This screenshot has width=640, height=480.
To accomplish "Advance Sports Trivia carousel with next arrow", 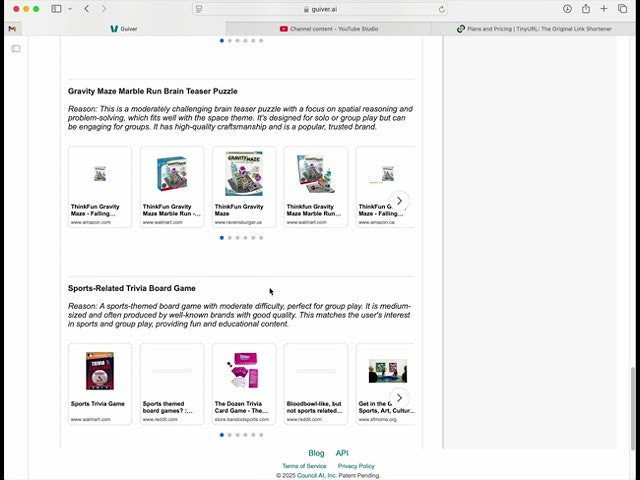I will 399,398.
